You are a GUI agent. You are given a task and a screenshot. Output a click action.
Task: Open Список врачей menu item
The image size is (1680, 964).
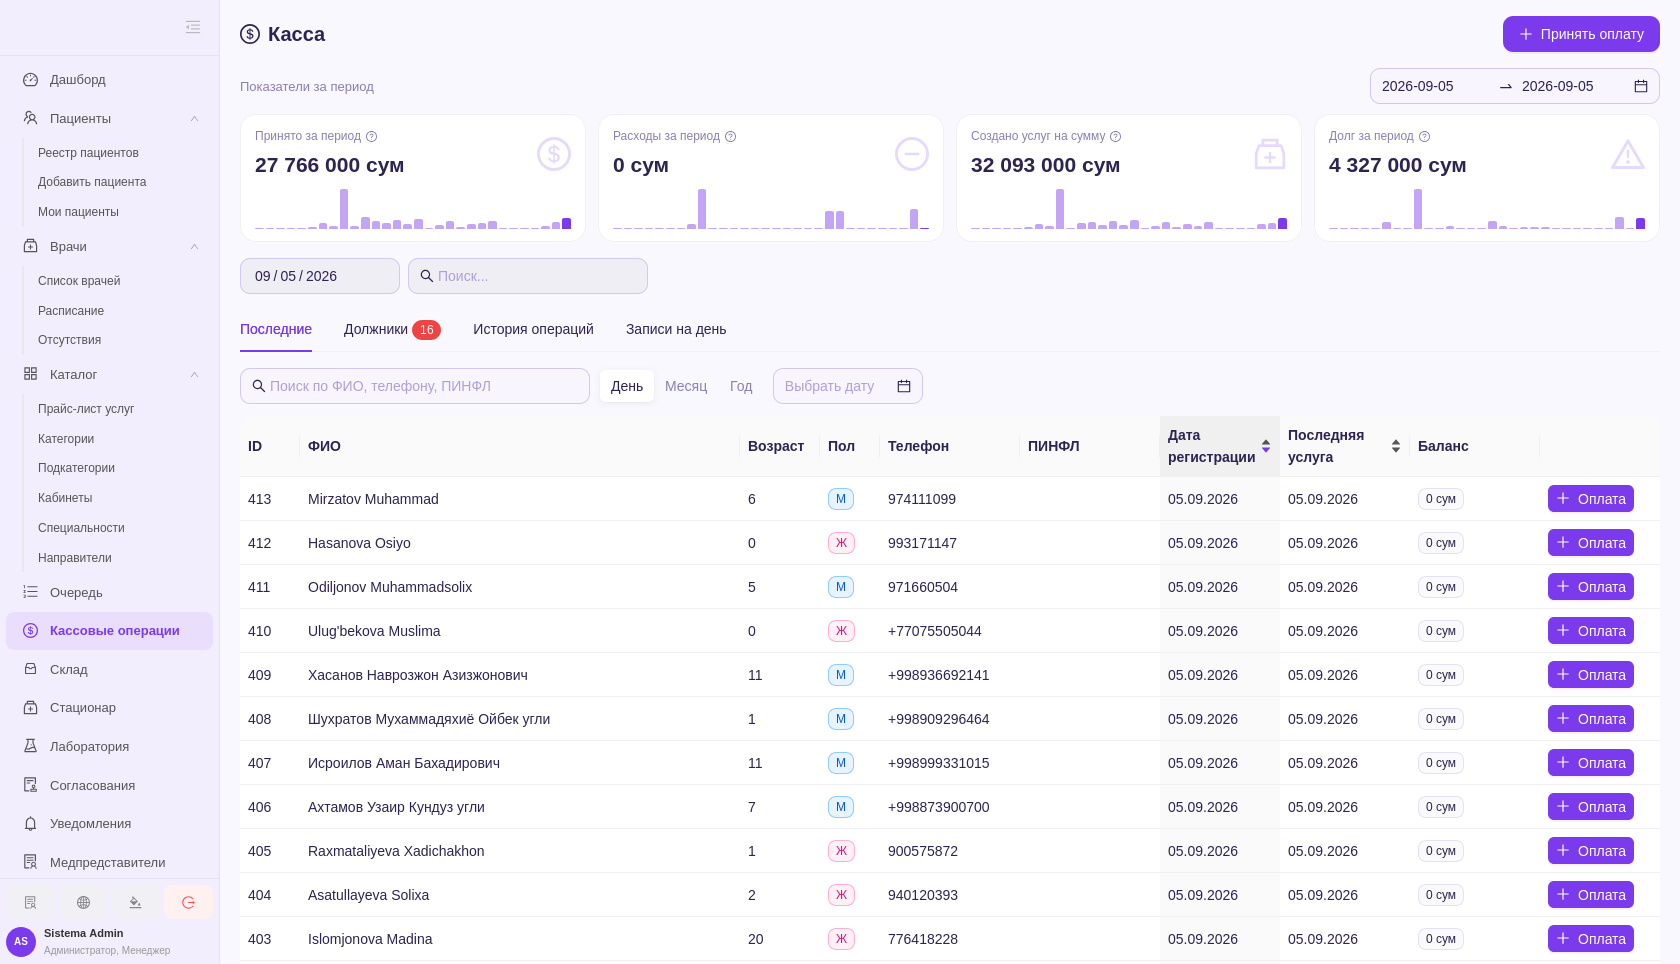pyautogui.click(x=79, y=281)
